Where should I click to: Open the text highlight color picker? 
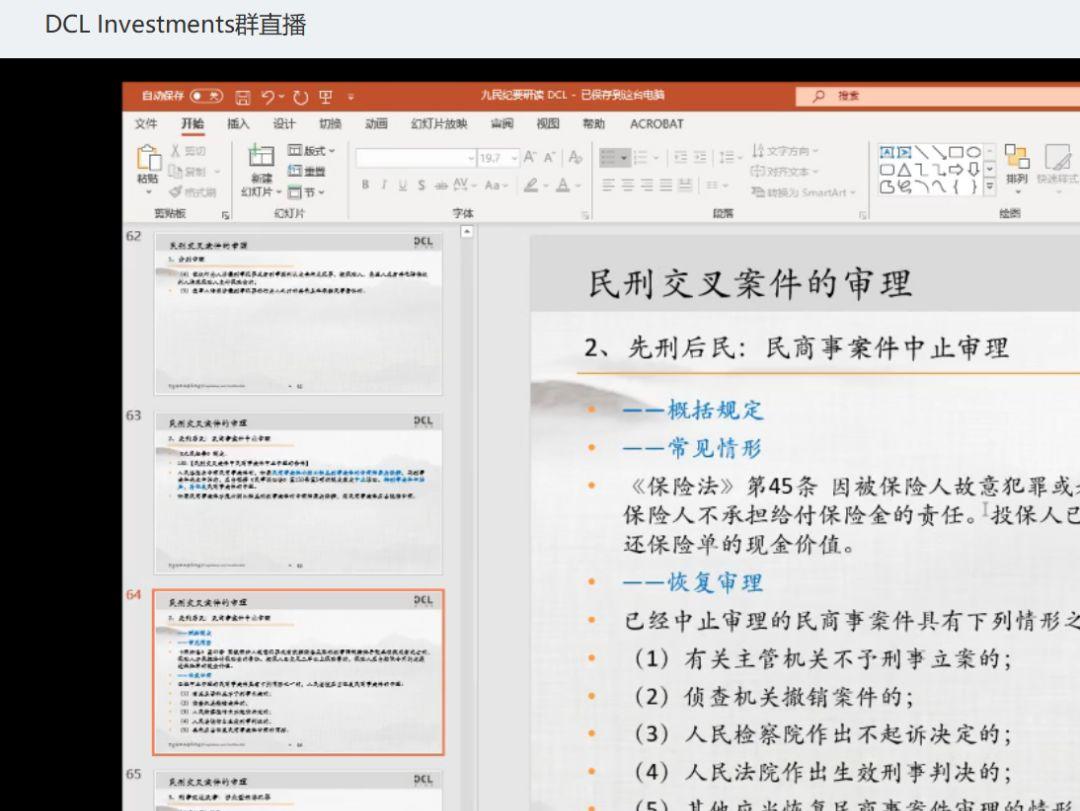coord(535,185)
